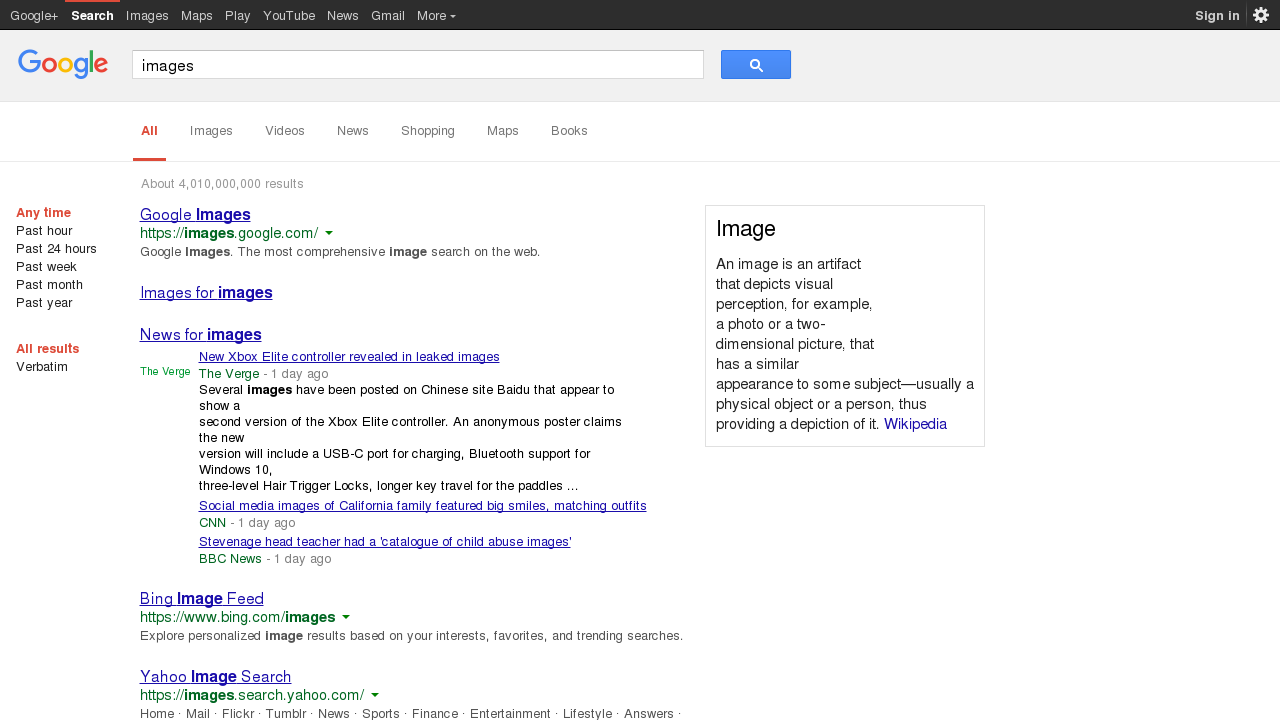Click the https://www.bing.com/images URL text

coord(238,618)
